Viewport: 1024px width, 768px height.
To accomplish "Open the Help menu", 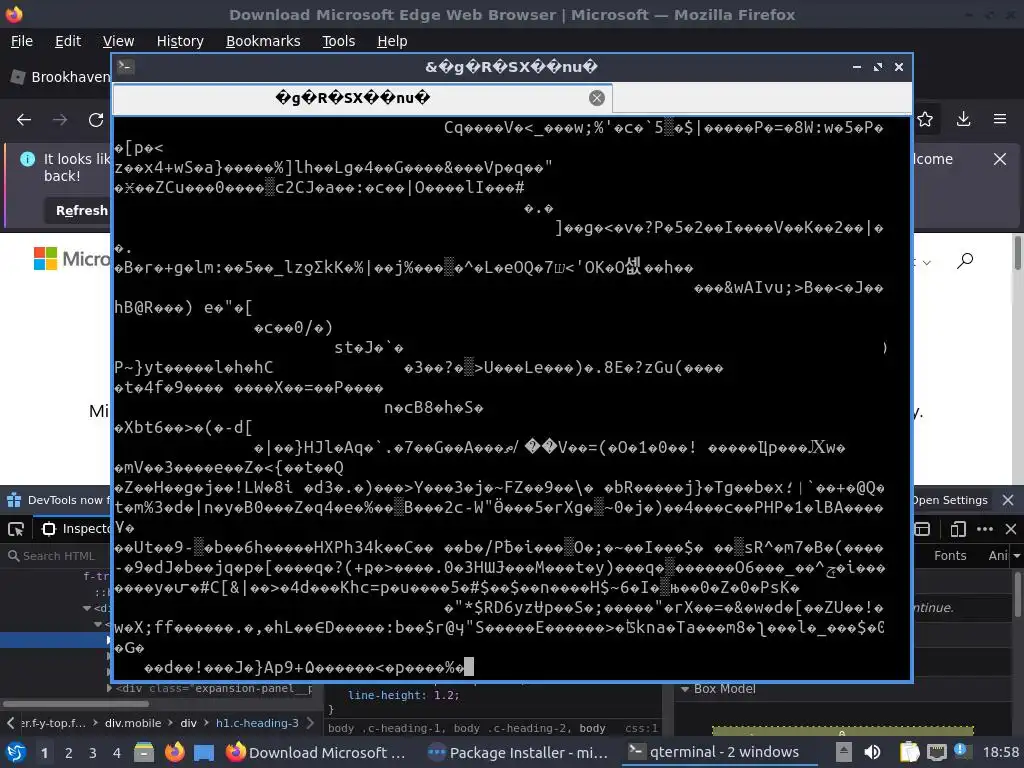I will point(392,41).
